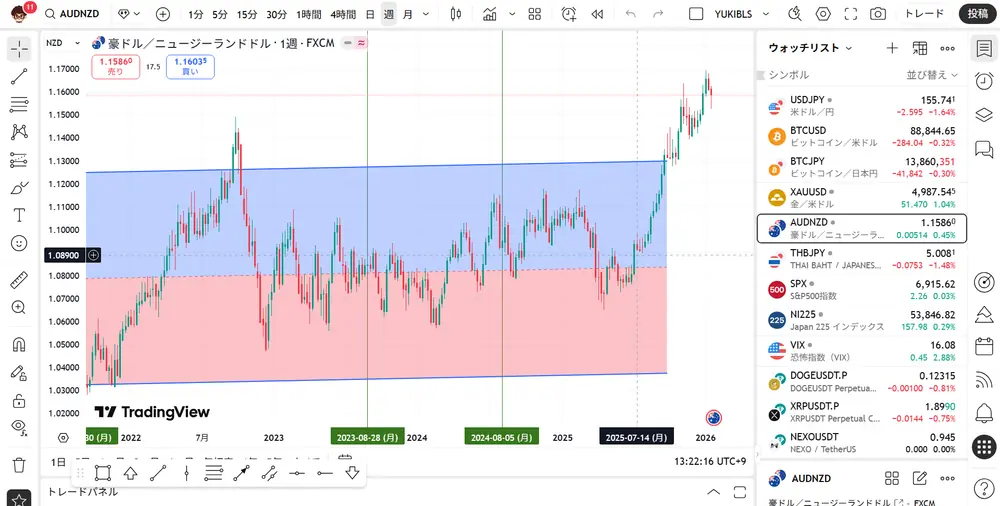
Task: Switch to the 日 timeframe
Action: click(x=370, y=14)
